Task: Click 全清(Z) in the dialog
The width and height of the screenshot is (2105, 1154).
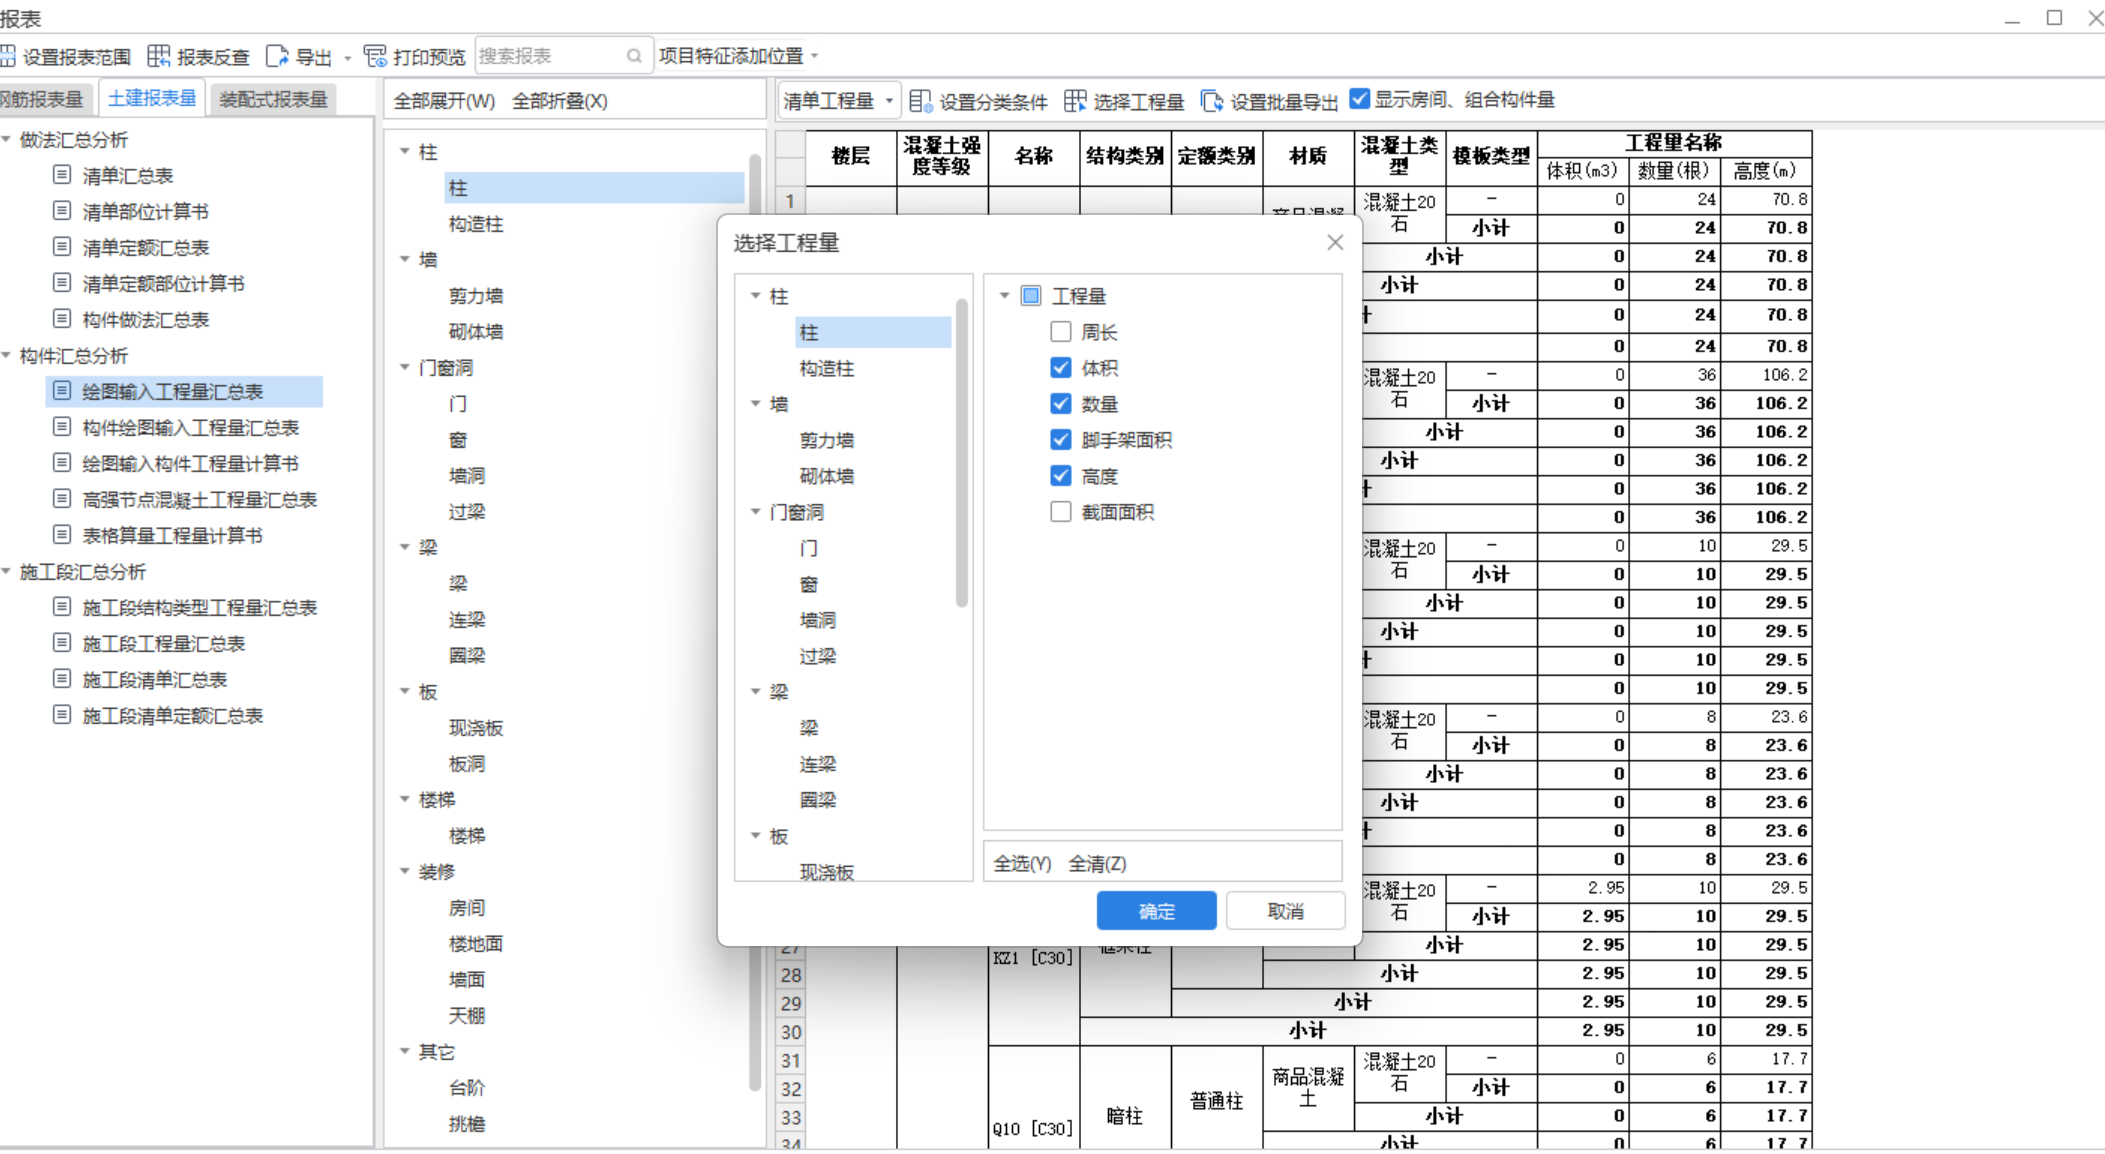Action: 1097,863
